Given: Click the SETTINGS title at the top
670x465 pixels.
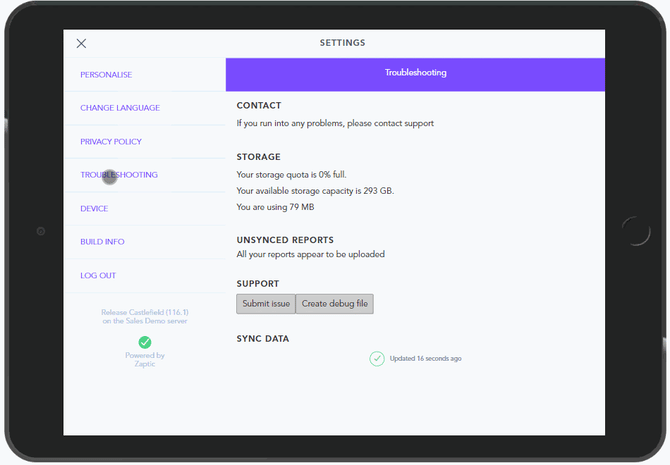Looking at the screenshot, I should point(343,43).
